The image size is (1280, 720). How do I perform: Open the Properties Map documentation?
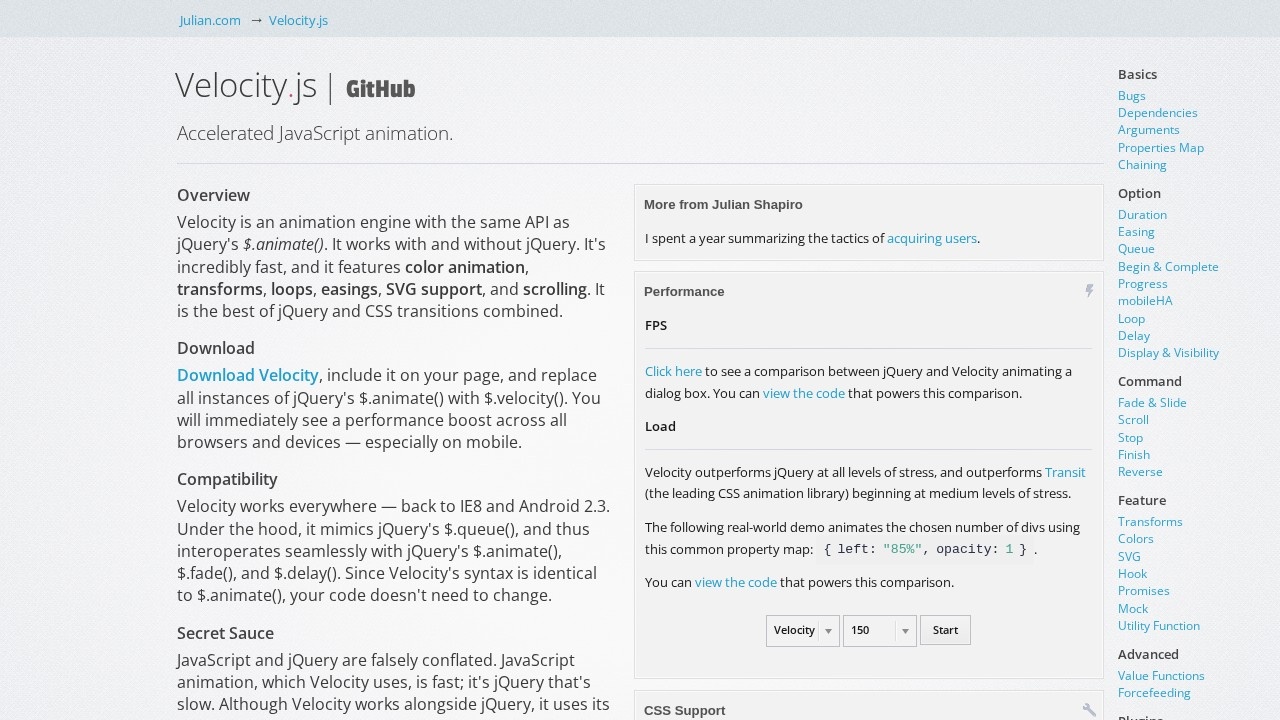(x=1161, y=147)
